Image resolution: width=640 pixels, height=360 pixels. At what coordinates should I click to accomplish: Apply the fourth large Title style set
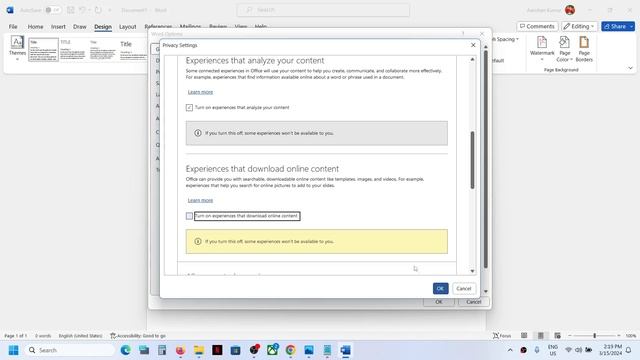pyautogui.click(x=132, y=49)
